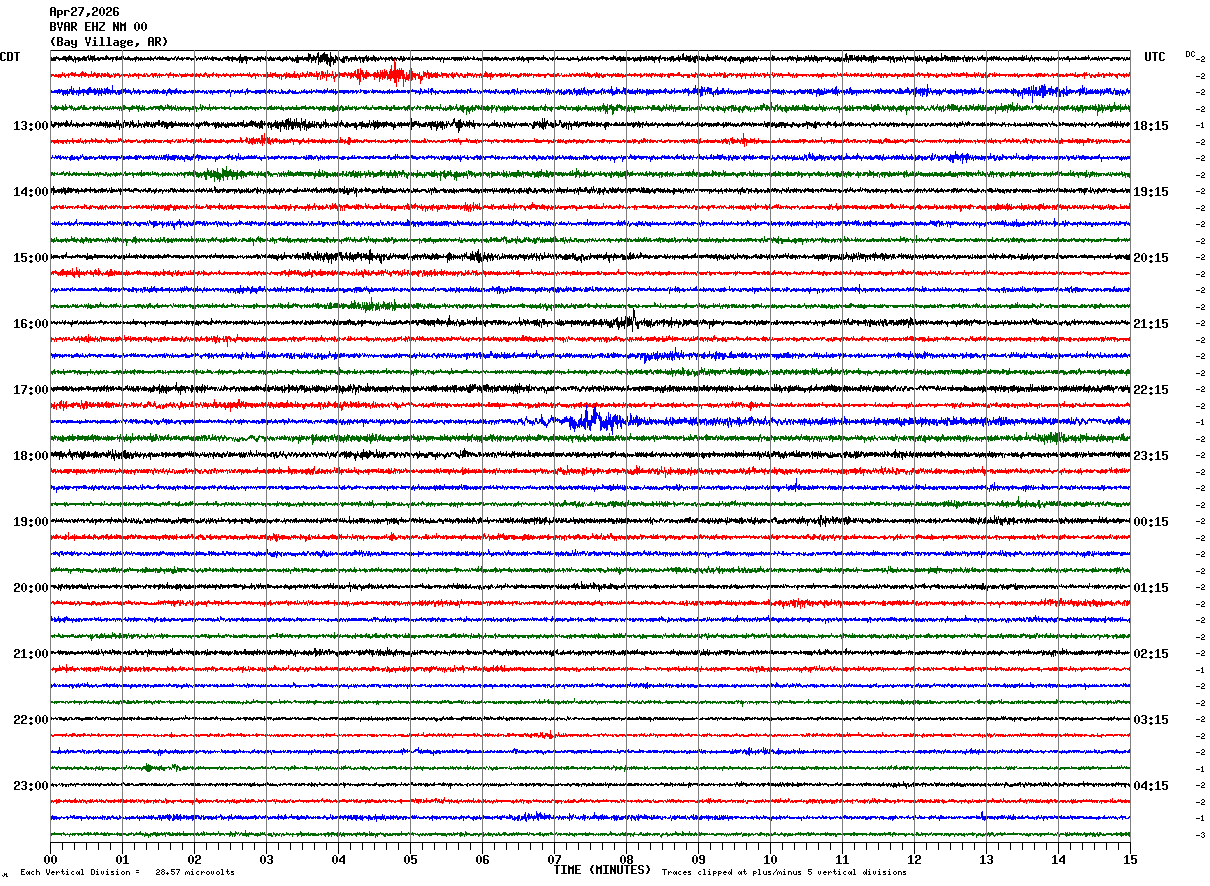
Task: Select the 19:00 CDT row label
Action: coord(30,521)
